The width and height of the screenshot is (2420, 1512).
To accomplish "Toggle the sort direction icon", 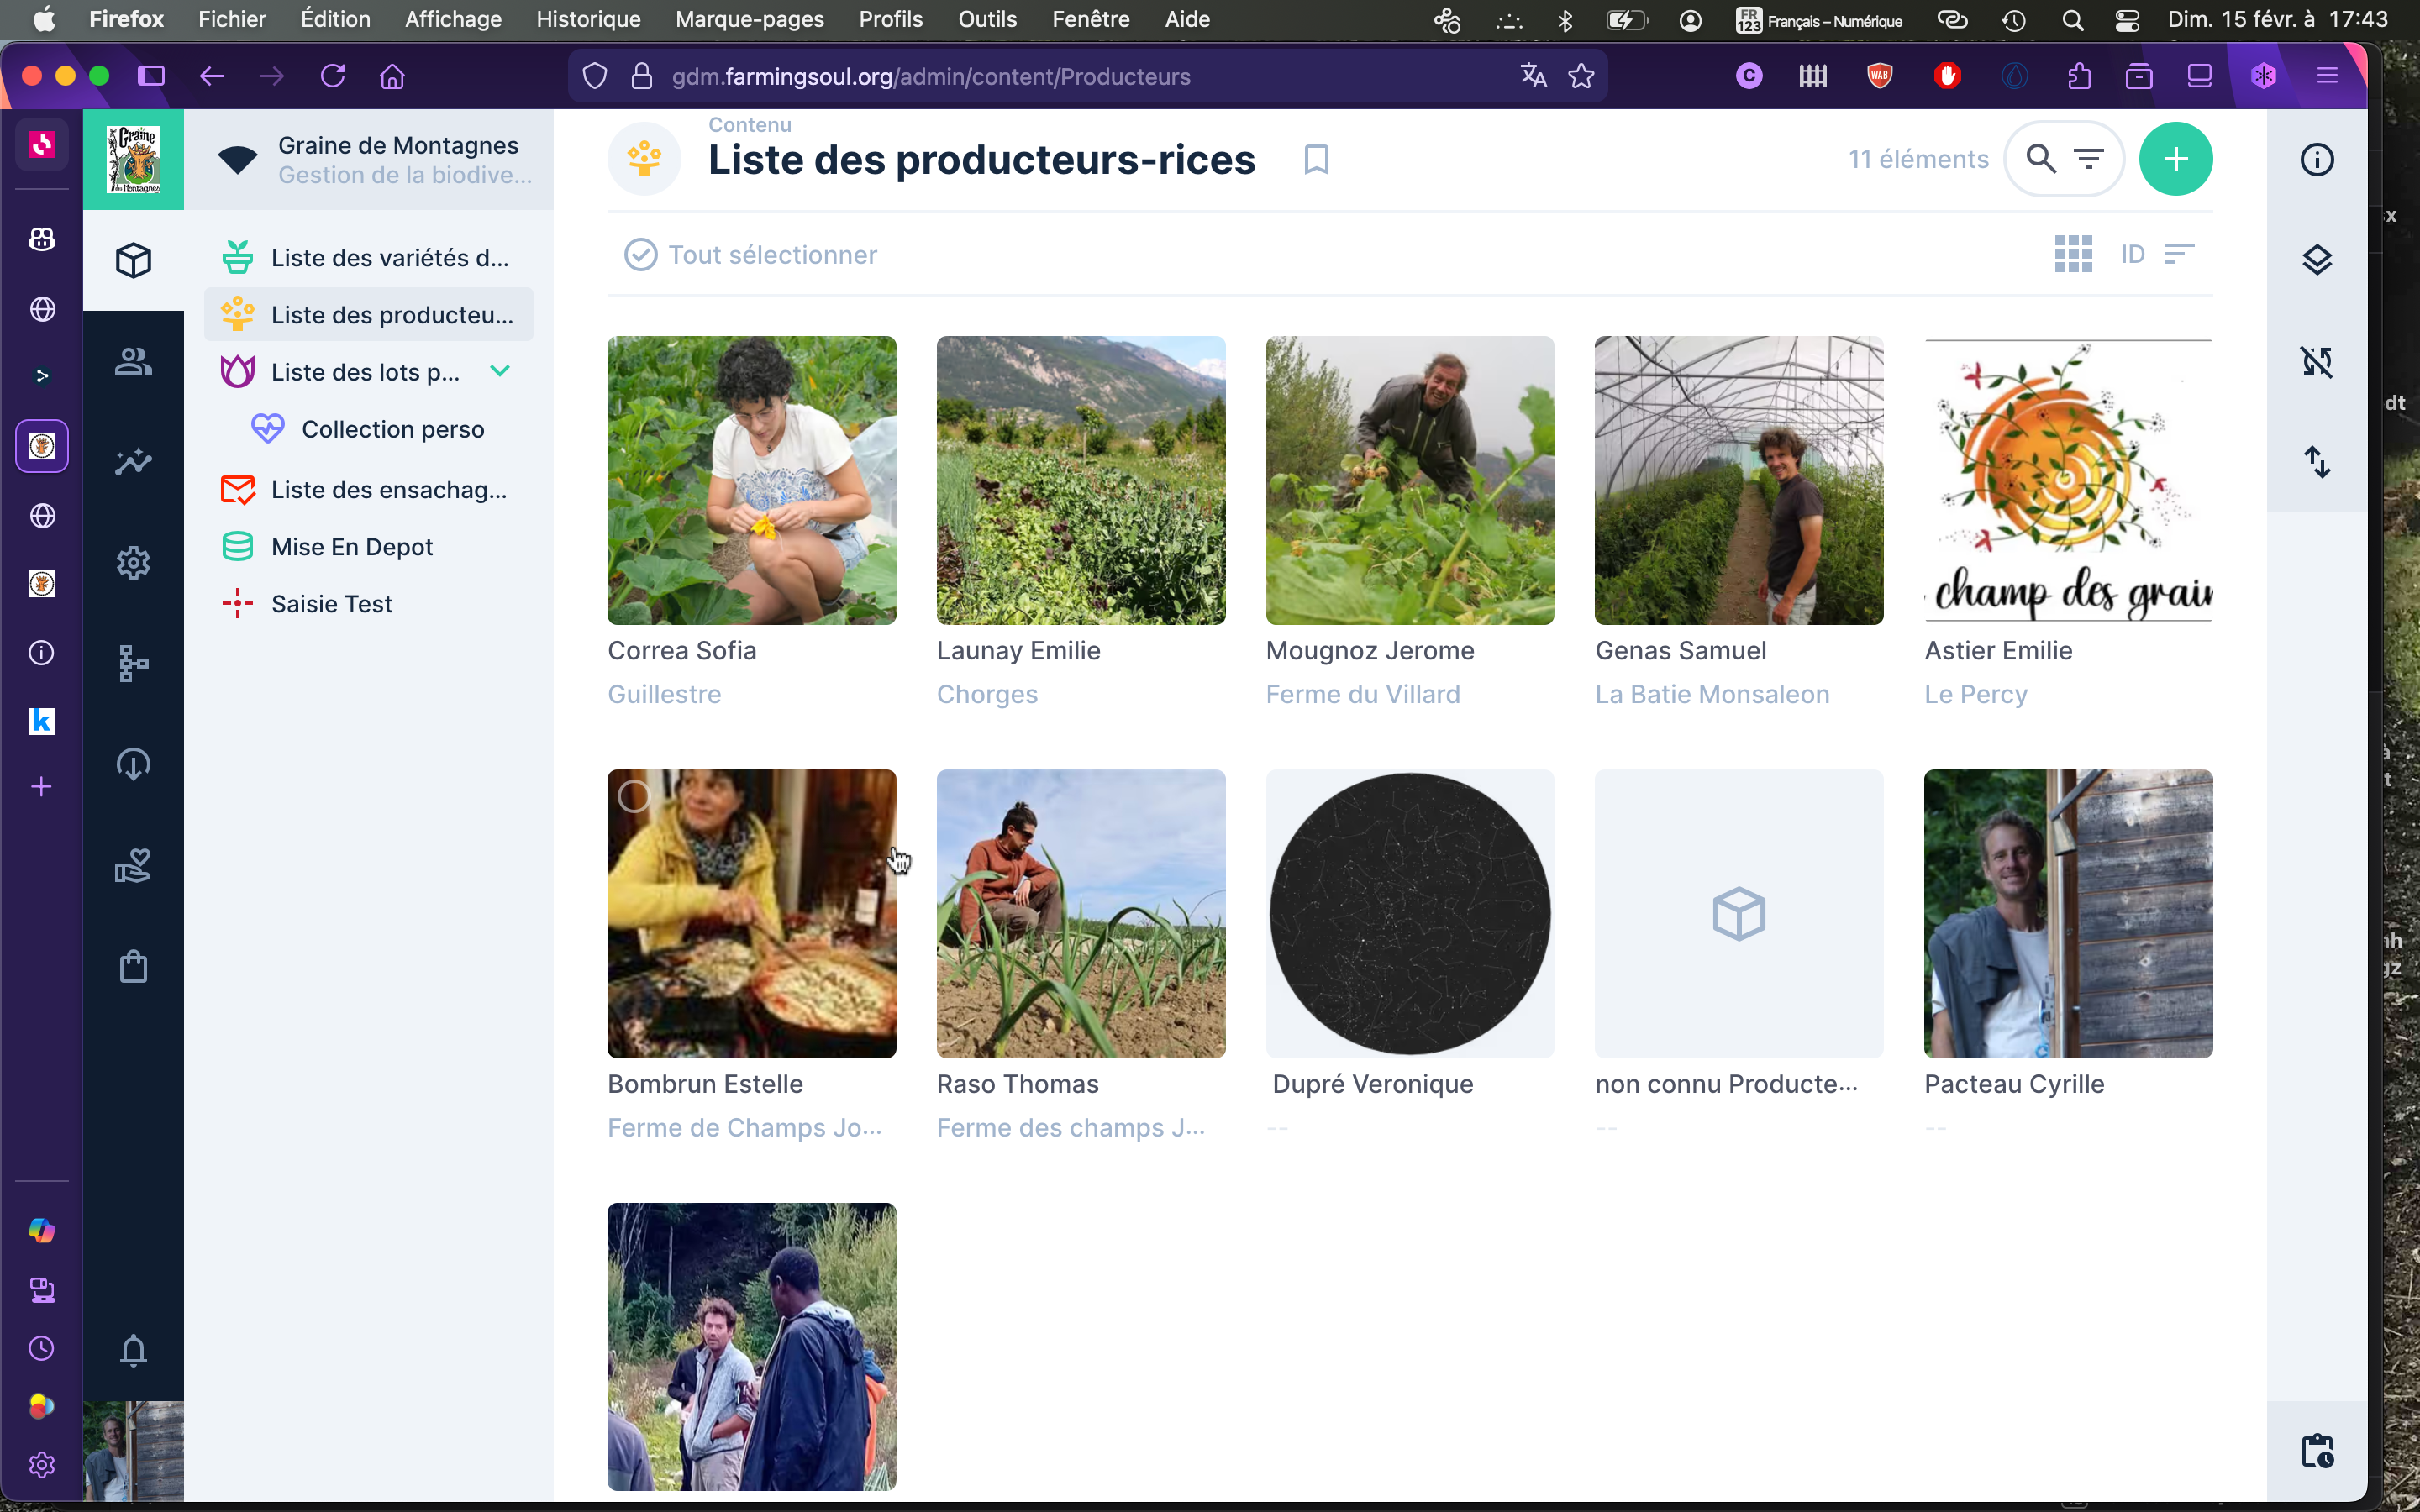I will coord(2178,255).
